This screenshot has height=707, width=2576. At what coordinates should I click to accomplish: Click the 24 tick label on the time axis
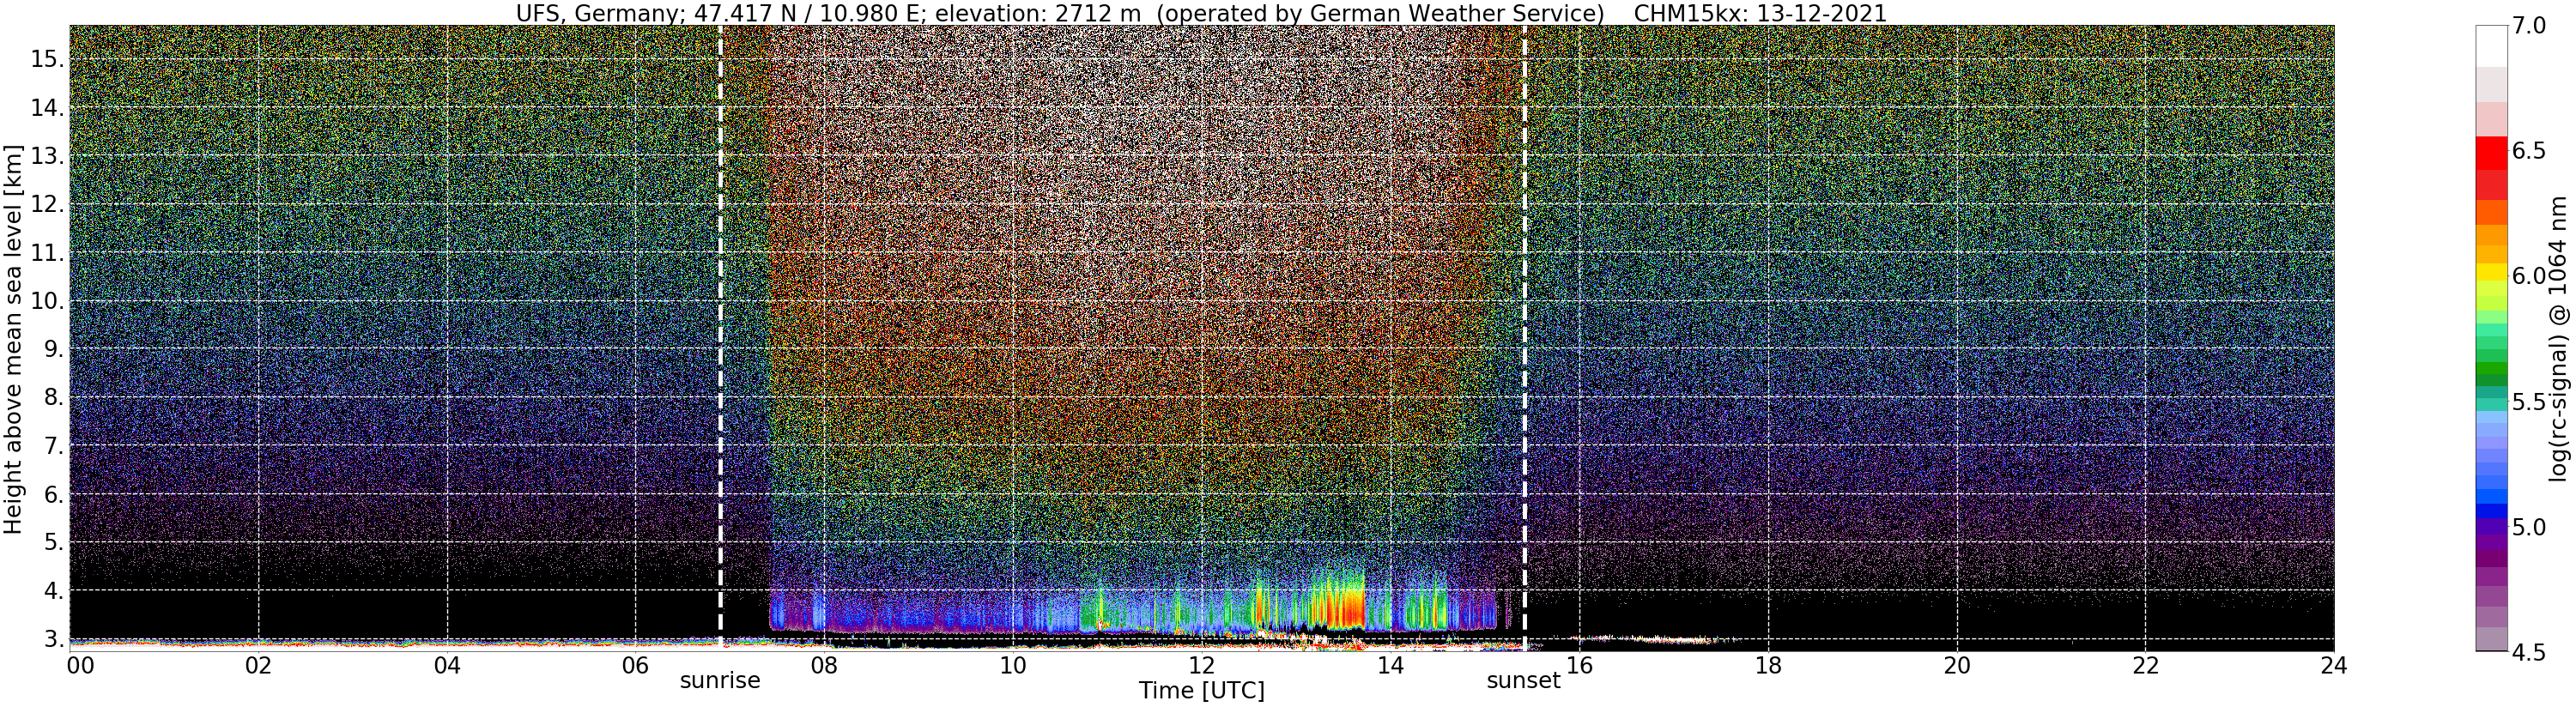(2334, 665)
